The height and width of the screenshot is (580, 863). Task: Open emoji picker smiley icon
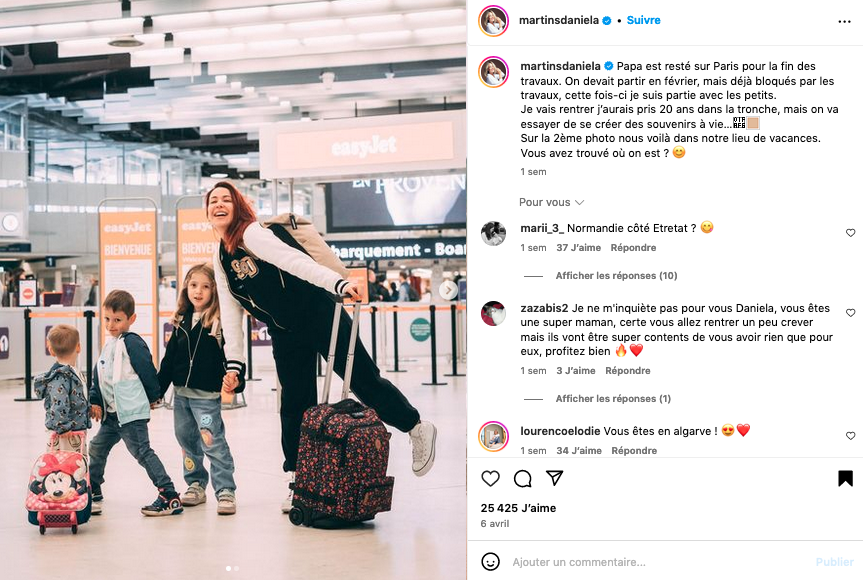coord(490,562)
